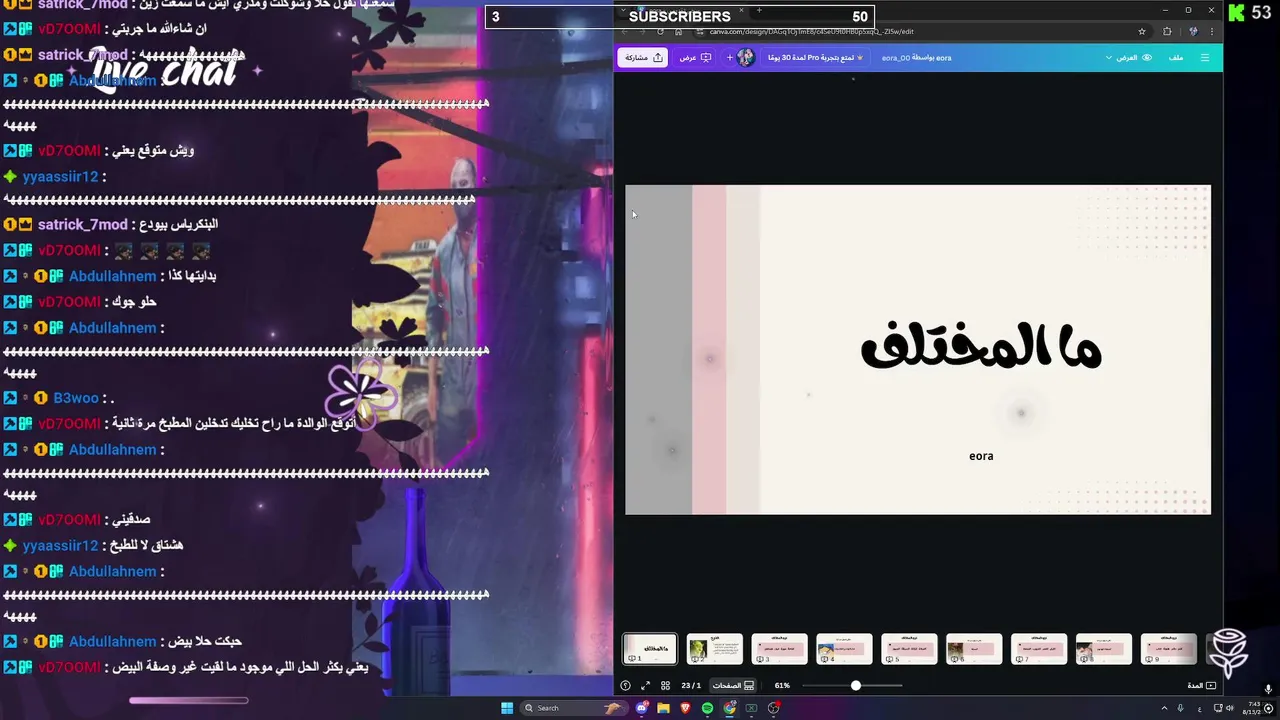
Task: Open the browser extensions puzzle icon
Action: pos(1167,31)
